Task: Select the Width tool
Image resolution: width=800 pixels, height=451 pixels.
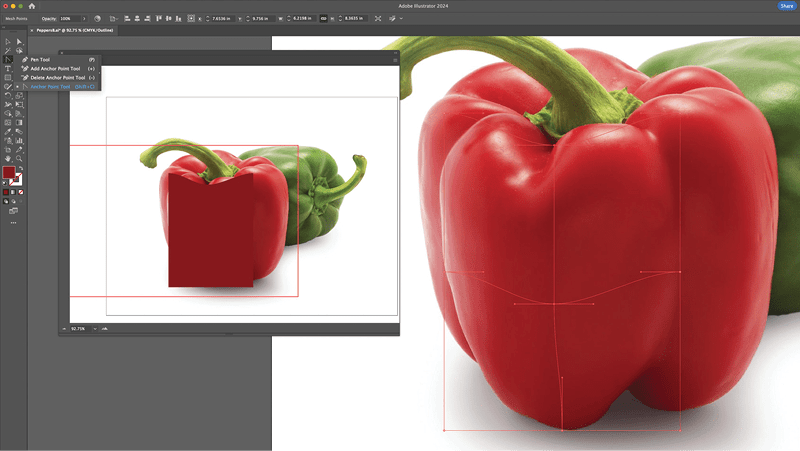Action: [8, 105]
